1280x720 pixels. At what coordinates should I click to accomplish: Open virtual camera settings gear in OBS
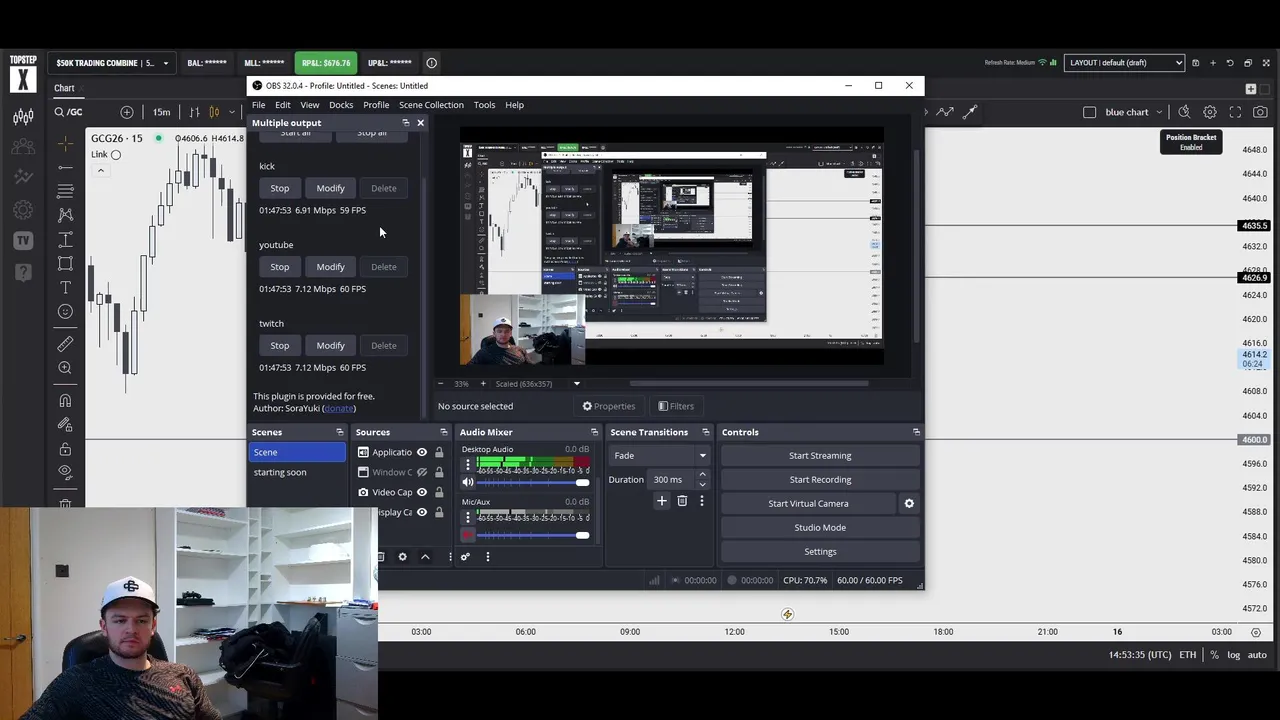(909, 503)
